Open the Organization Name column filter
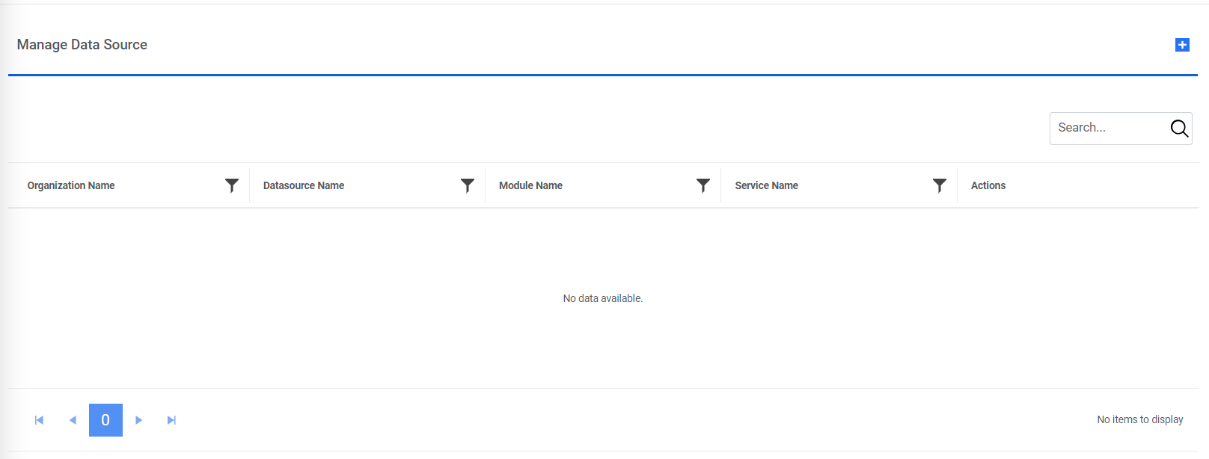Image resolution: width=1209 pixels, height=459 pixels. point(232,185)
